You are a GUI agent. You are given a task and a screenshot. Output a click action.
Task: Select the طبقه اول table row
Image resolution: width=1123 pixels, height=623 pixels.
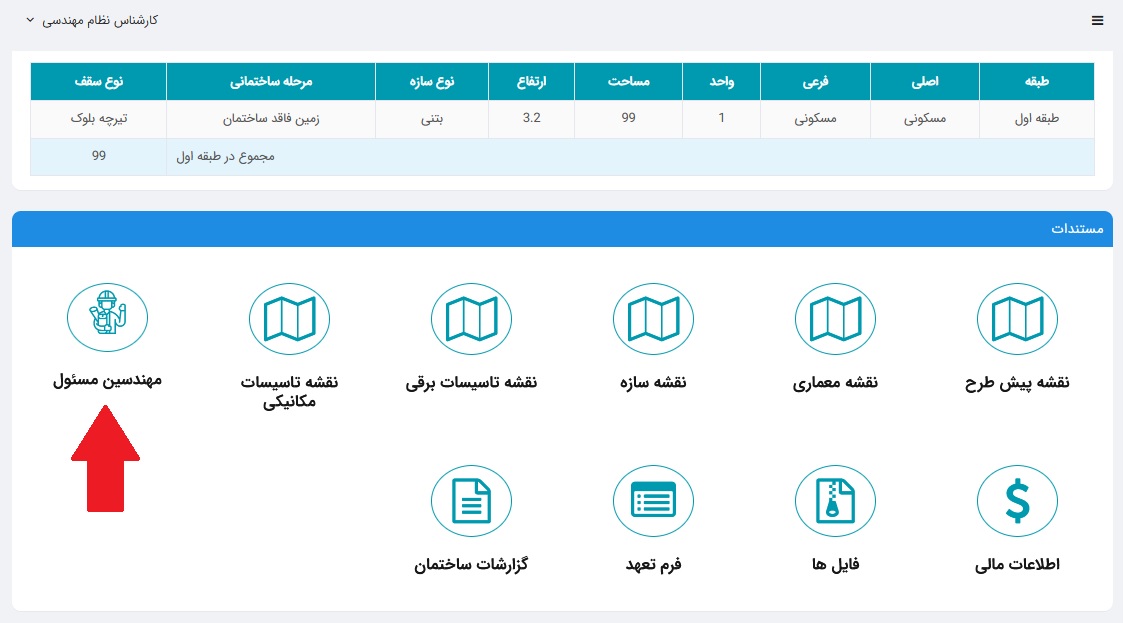click(x=561, y=117)
